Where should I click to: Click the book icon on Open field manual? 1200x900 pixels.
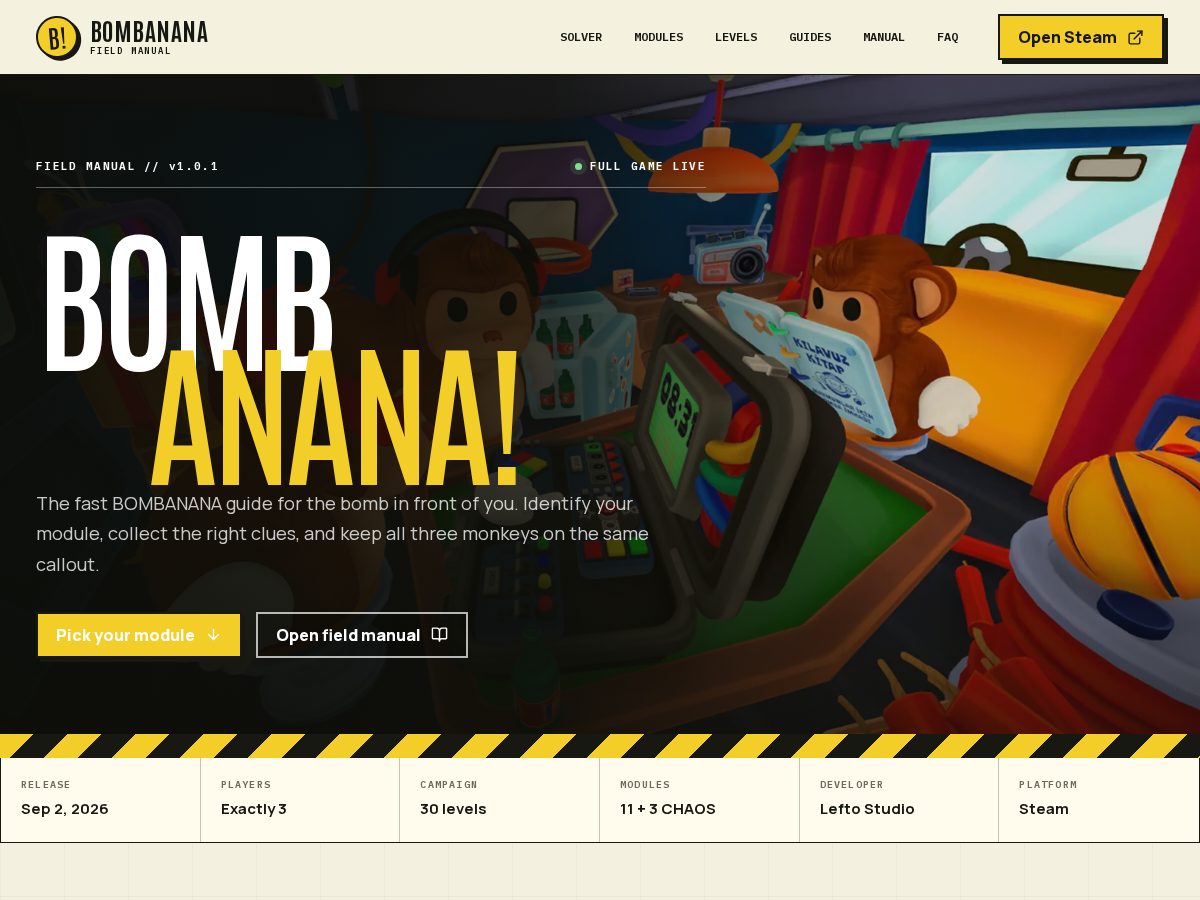[439, 635]
